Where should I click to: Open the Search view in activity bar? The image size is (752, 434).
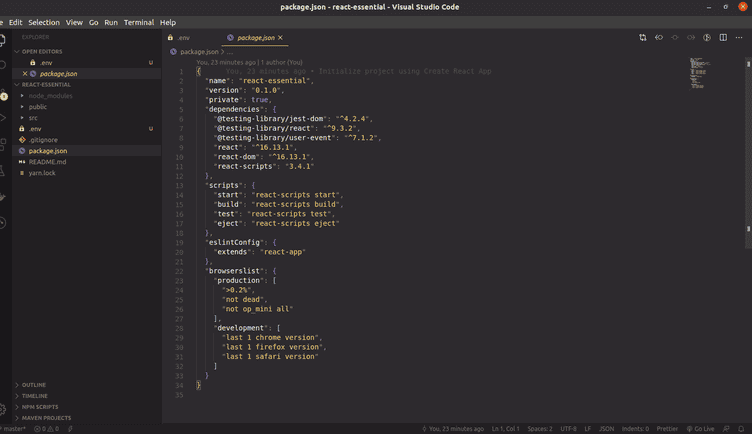(2, 65)
